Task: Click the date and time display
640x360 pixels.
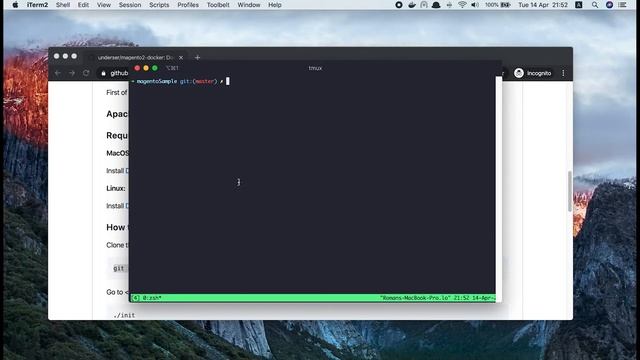Action: [543, 5]
